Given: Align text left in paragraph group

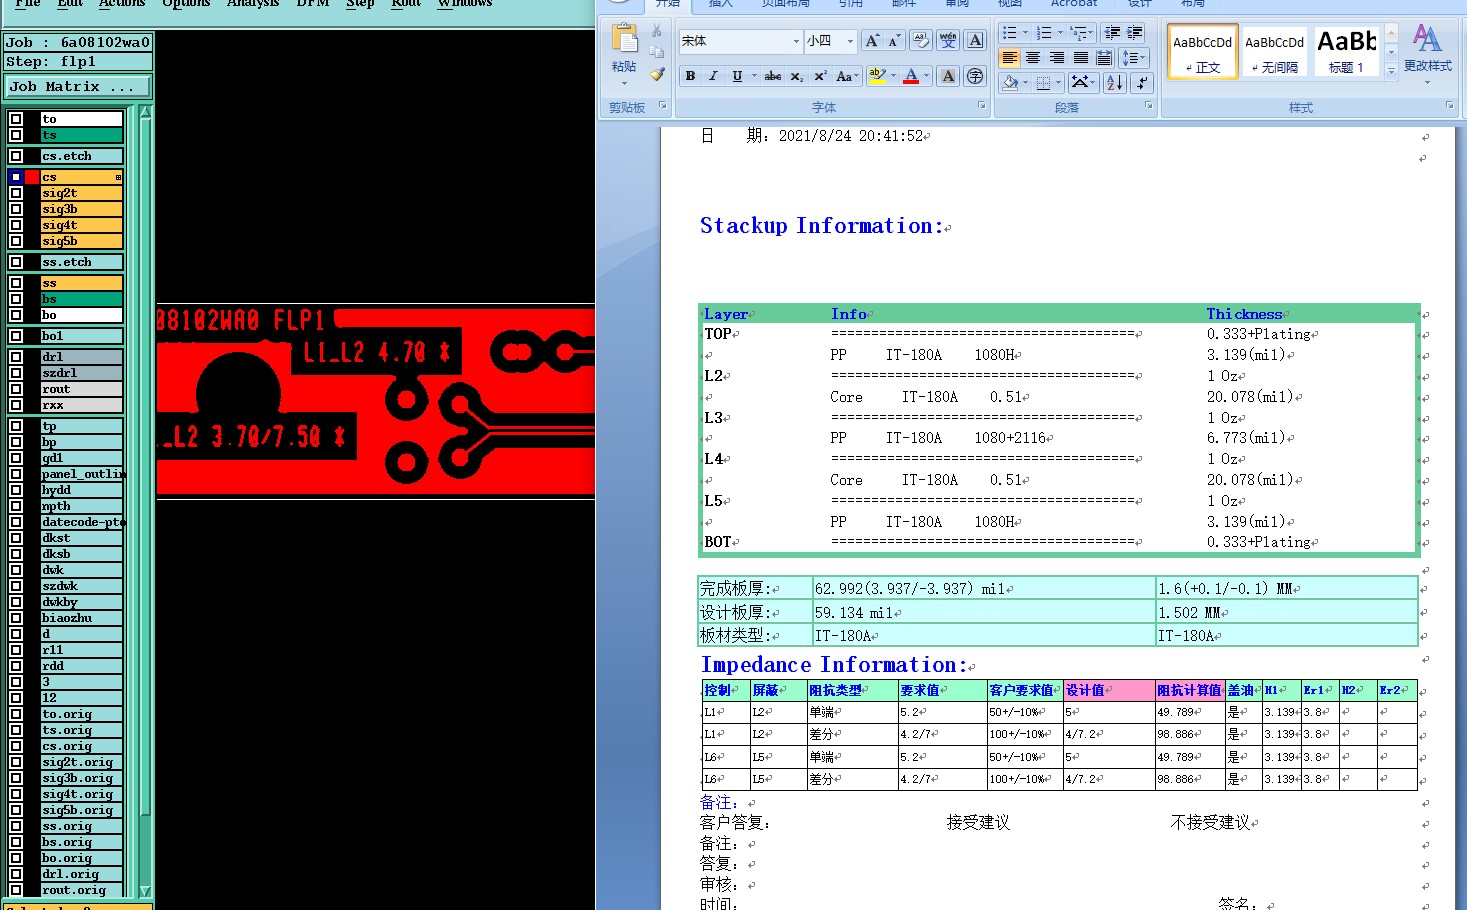Looking at the screenshot, I should pyautogui.click(x=1010, y=58).
